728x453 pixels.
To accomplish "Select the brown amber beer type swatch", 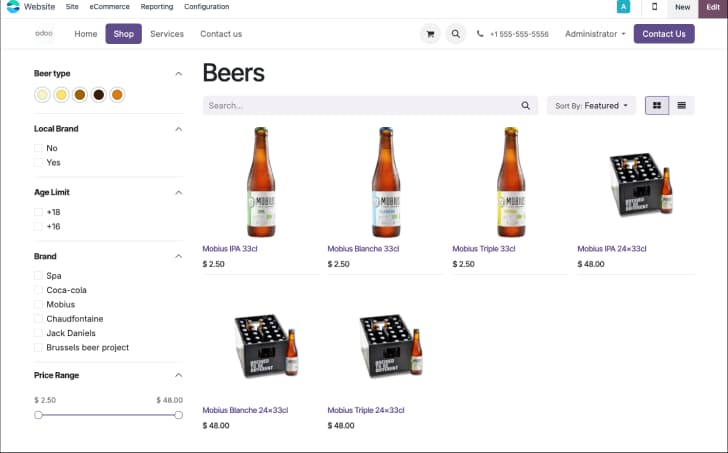I will (80, 95).
